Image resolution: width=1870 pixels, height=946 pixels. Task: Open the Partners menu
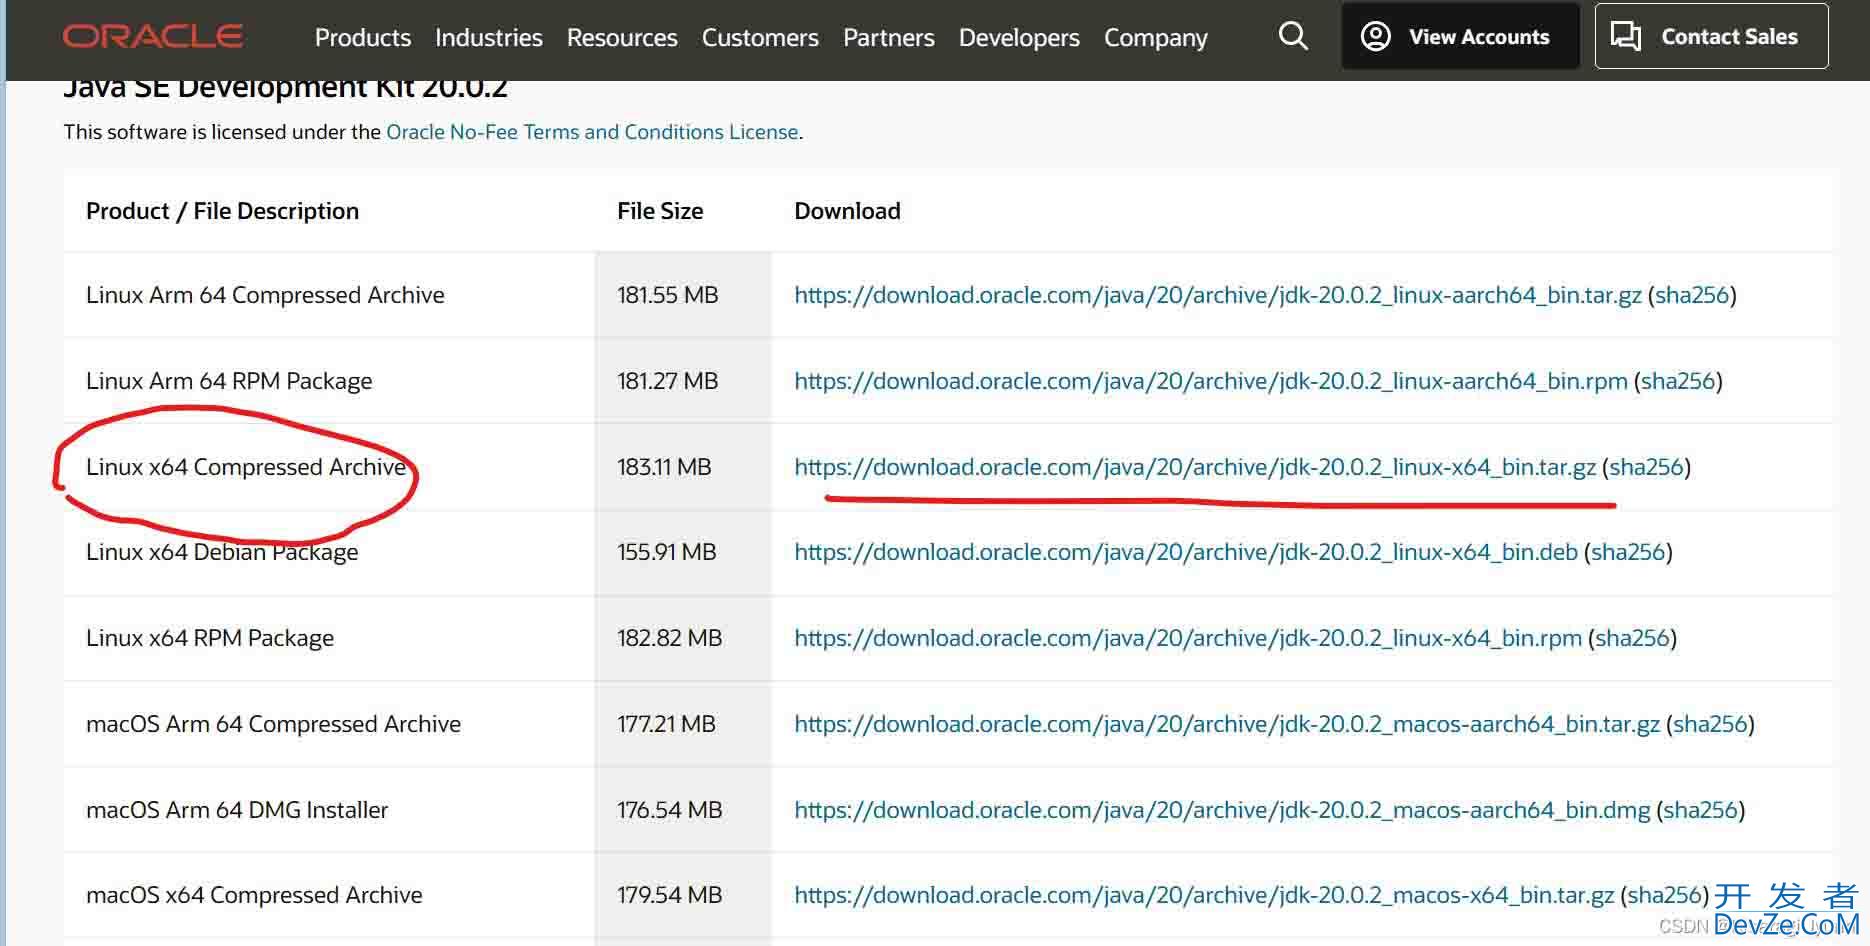click(889, 37)
